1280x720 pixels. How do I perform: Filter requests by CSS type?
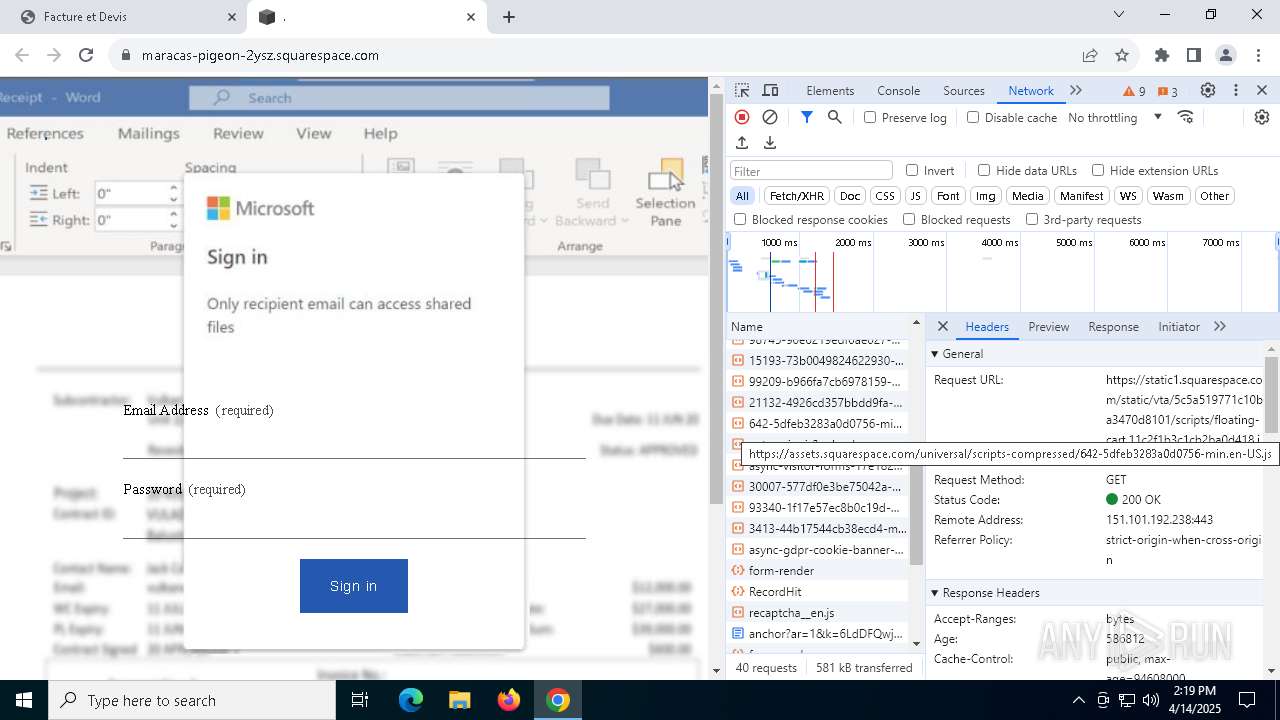(884, 196)
